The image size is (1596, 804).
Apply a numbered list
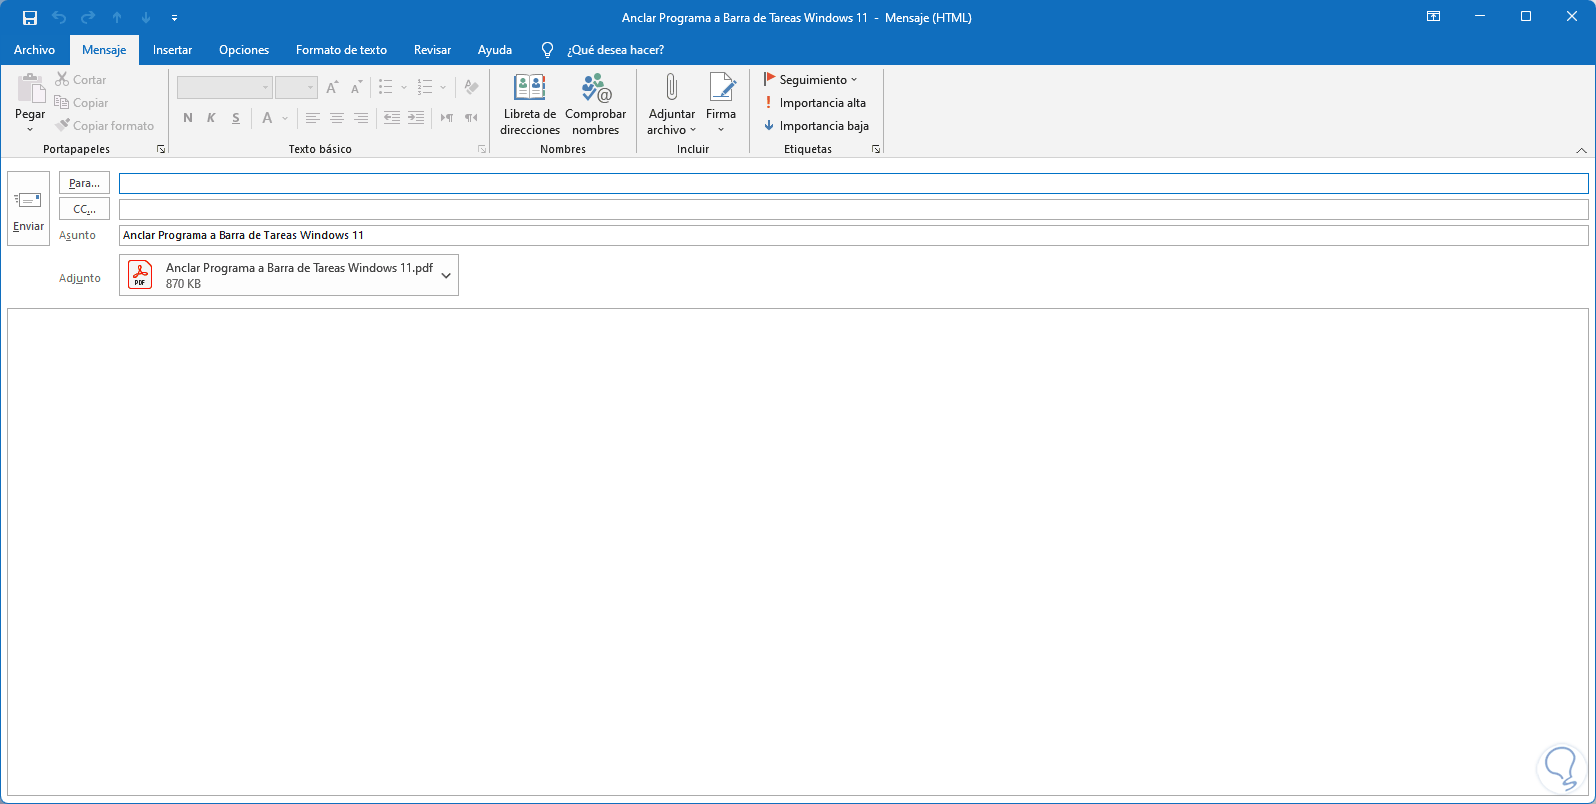pyautogui.click(x=425, y=88)
